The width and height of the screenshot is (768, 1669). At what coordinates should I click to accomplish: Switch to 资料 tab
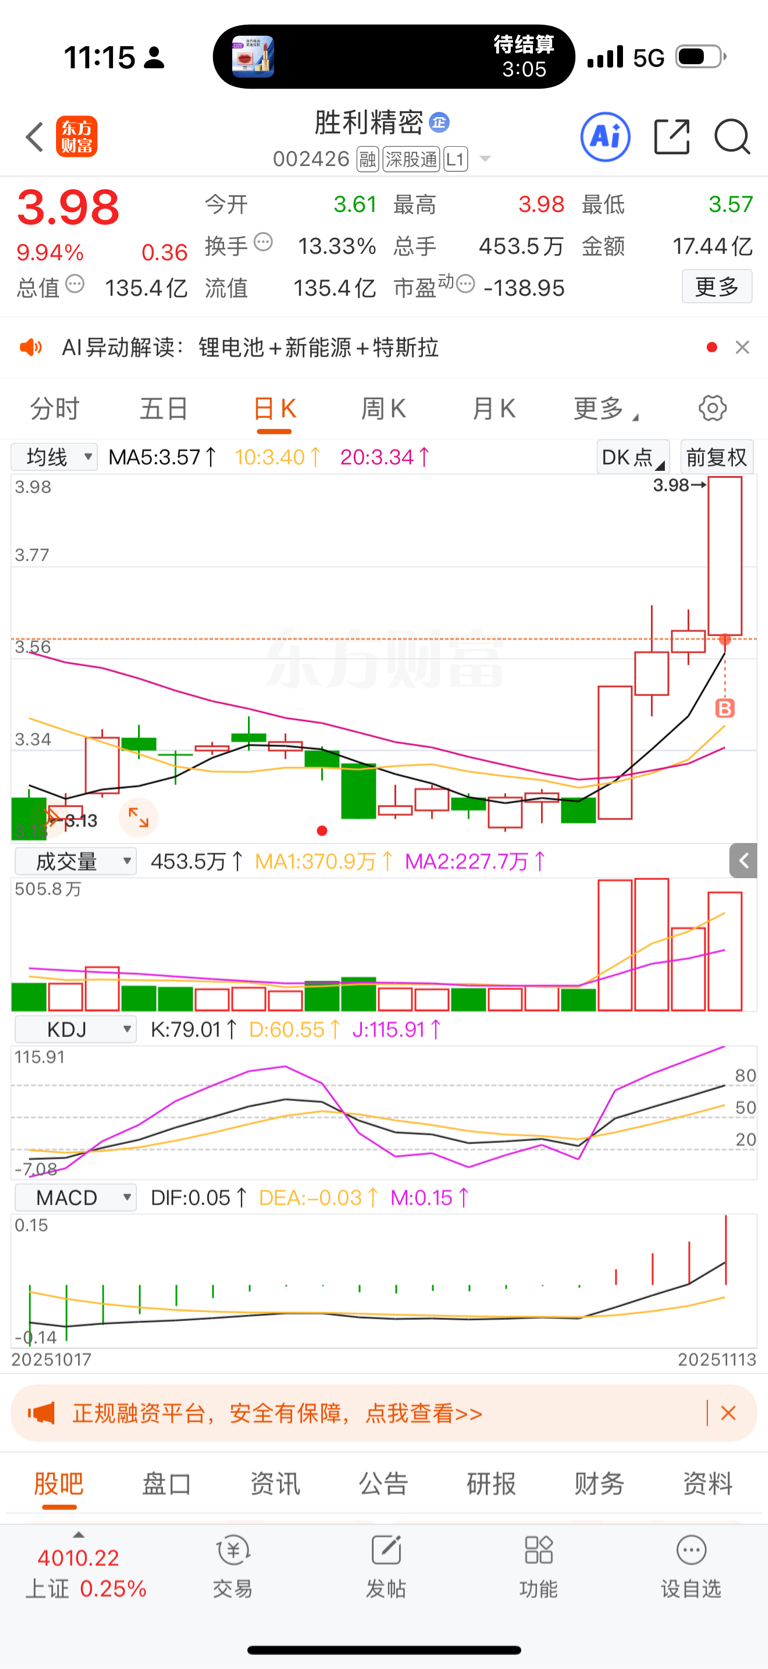[x=707, y=1483]
